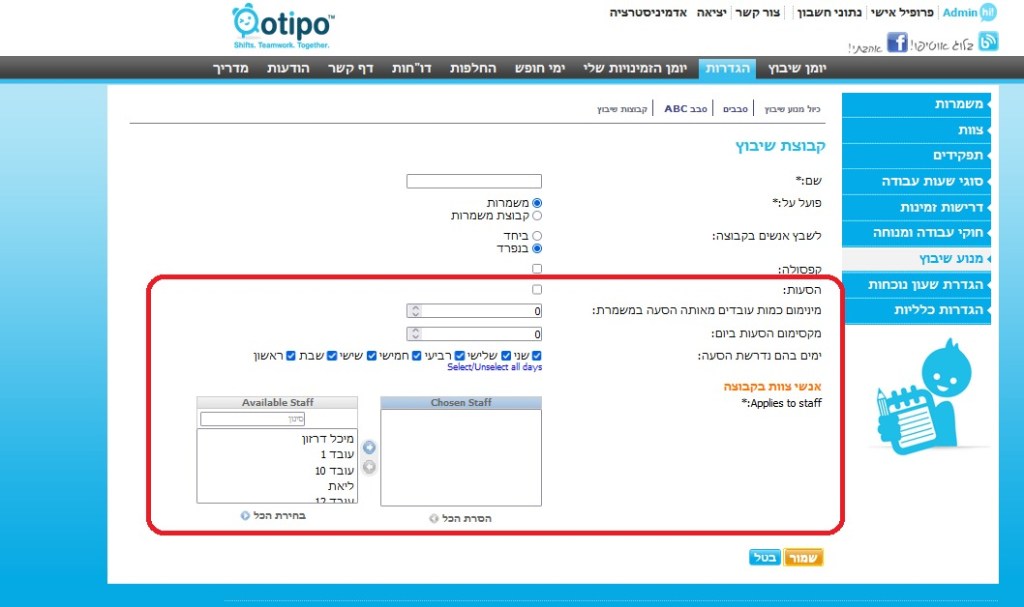Open 'חוקי עבודה ומנוחה' in the sidebar
This screenshot has width=1024, height=607.
pos(915,233)
